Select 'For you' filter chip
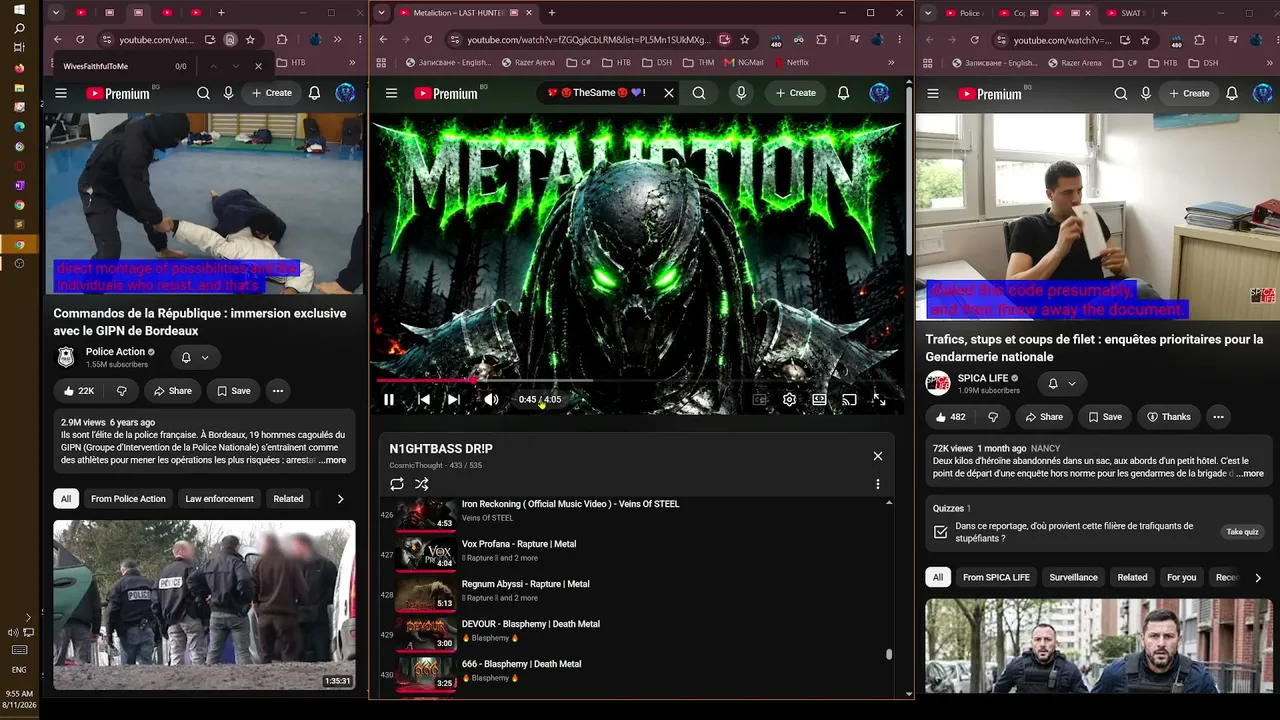This screenshot has height=720, width=1280. tap(1181, 577)
